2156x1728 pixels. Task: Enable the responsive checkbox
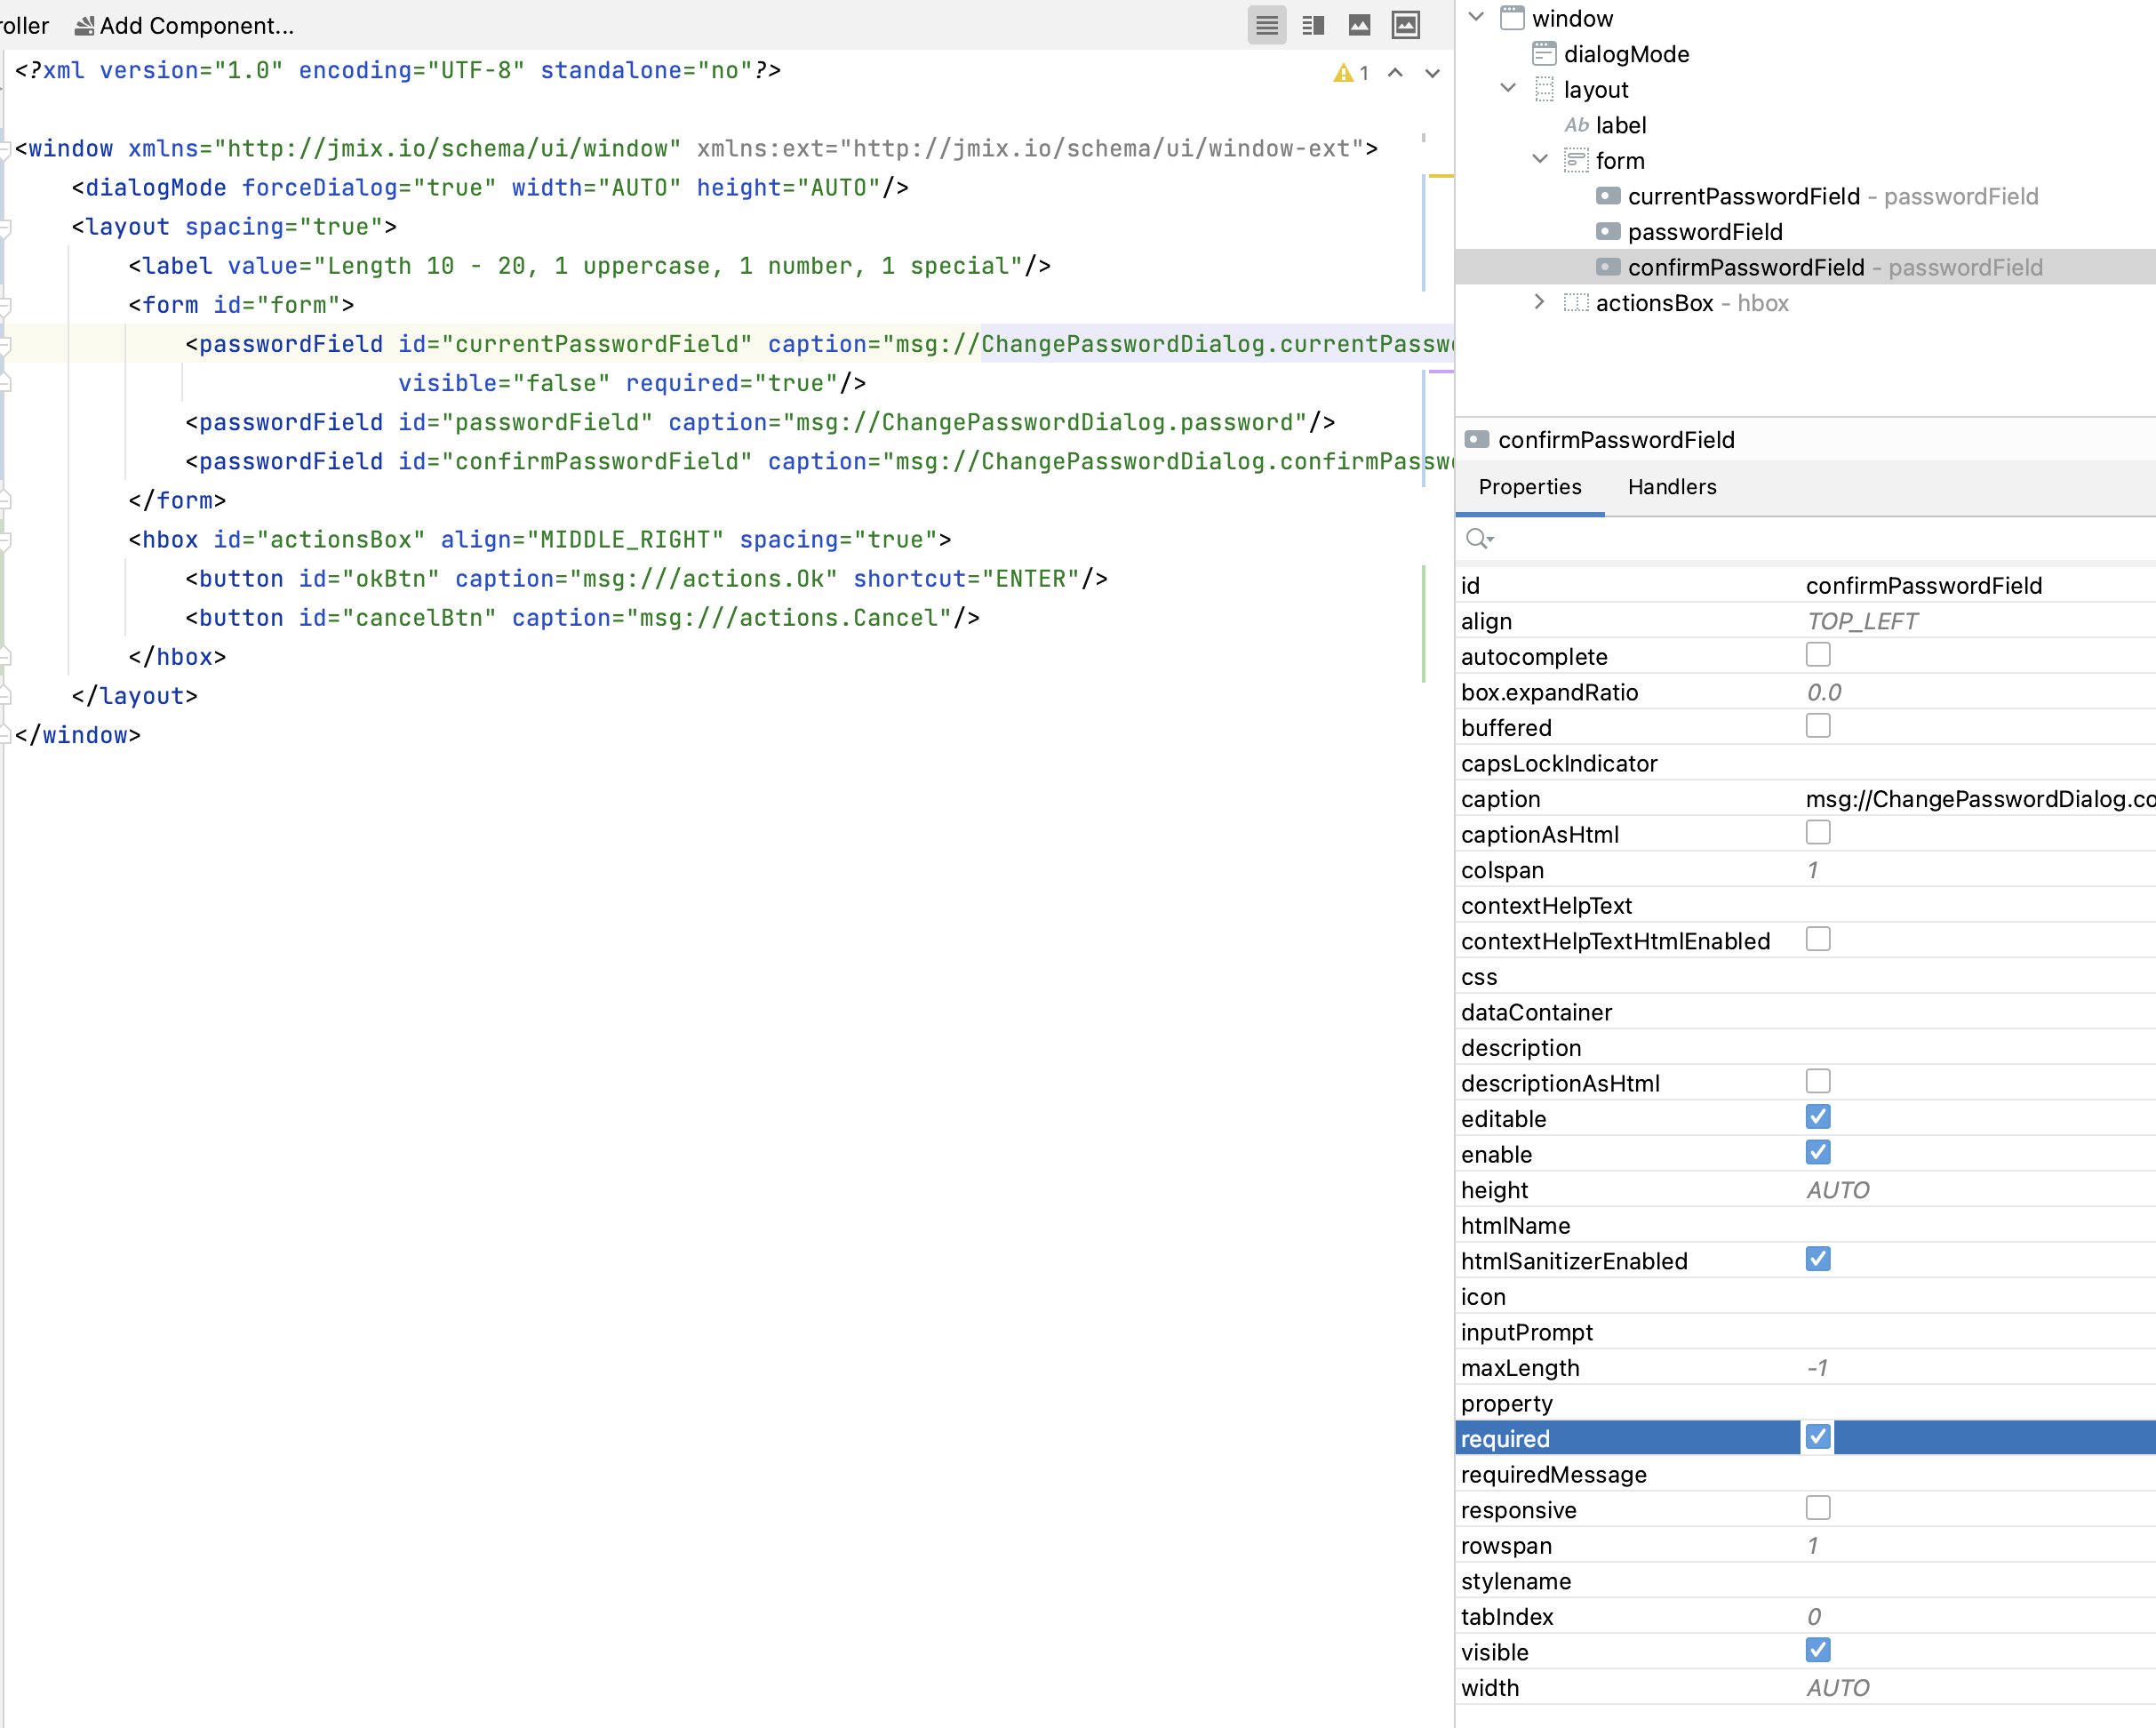1818,1508
